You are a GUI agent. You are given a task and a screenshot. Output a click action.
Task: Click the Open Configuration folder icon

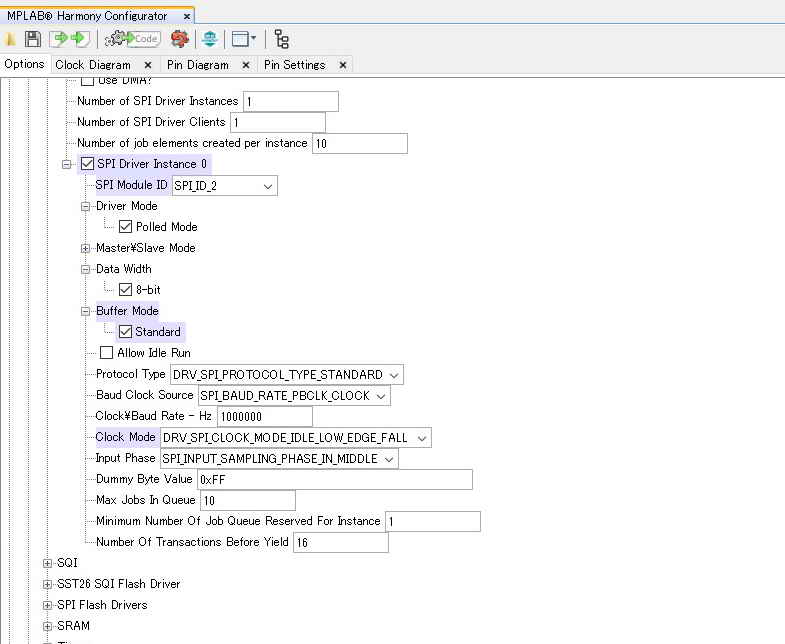[10, 39]
